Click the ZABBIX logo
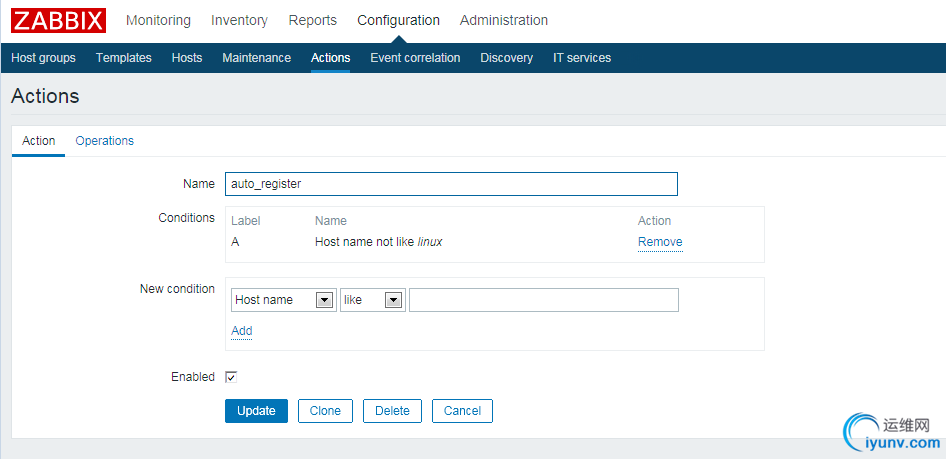Image resolution: width=946 pixels, height=459 pixels. (58, 20)
